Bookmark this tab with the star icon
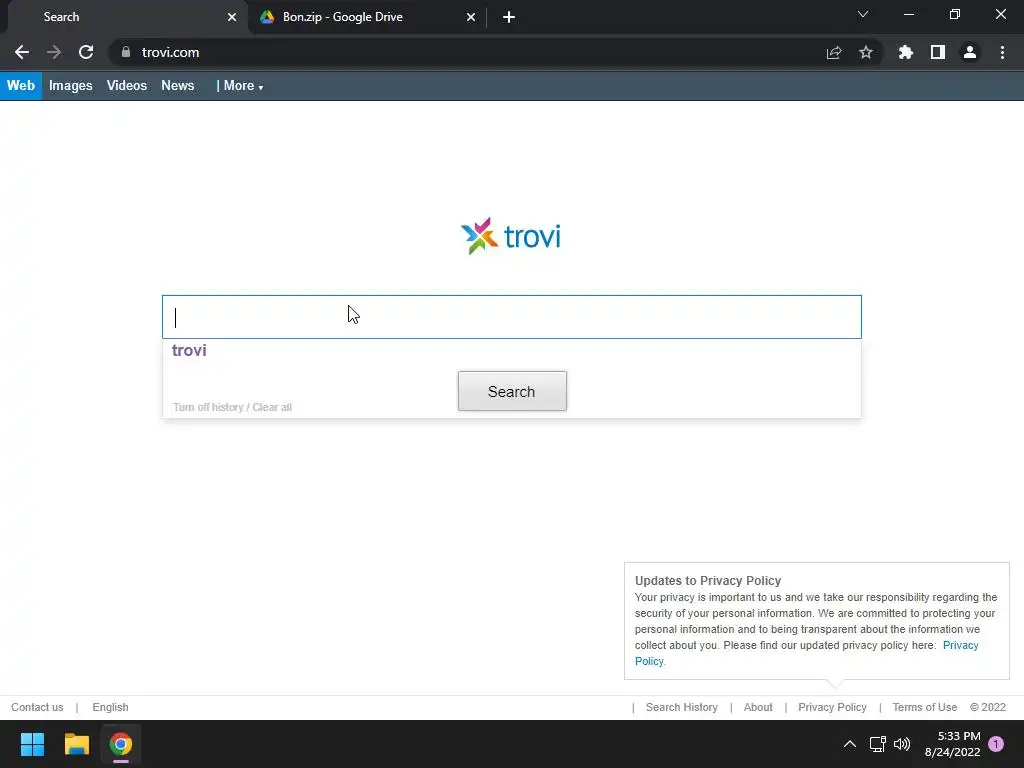Screen dimensions: 1024x768 [866, 52]
